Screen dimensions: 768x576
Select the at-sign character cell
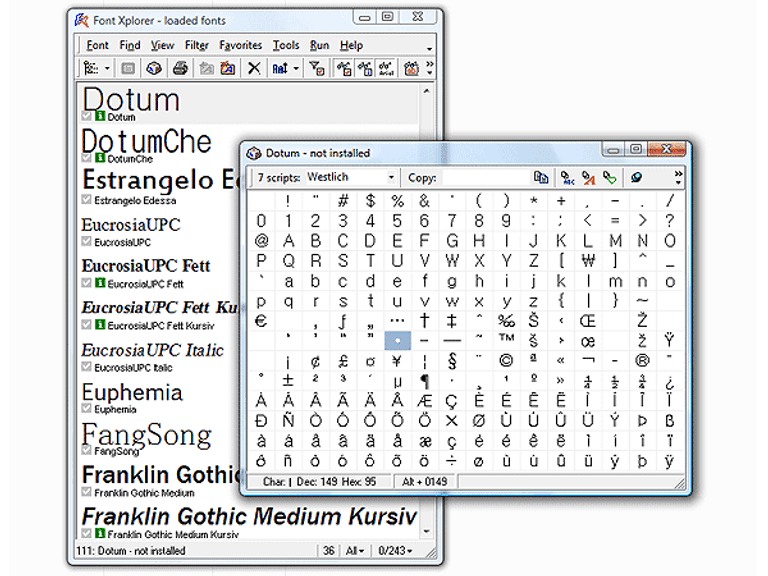[x=262, y=240]
